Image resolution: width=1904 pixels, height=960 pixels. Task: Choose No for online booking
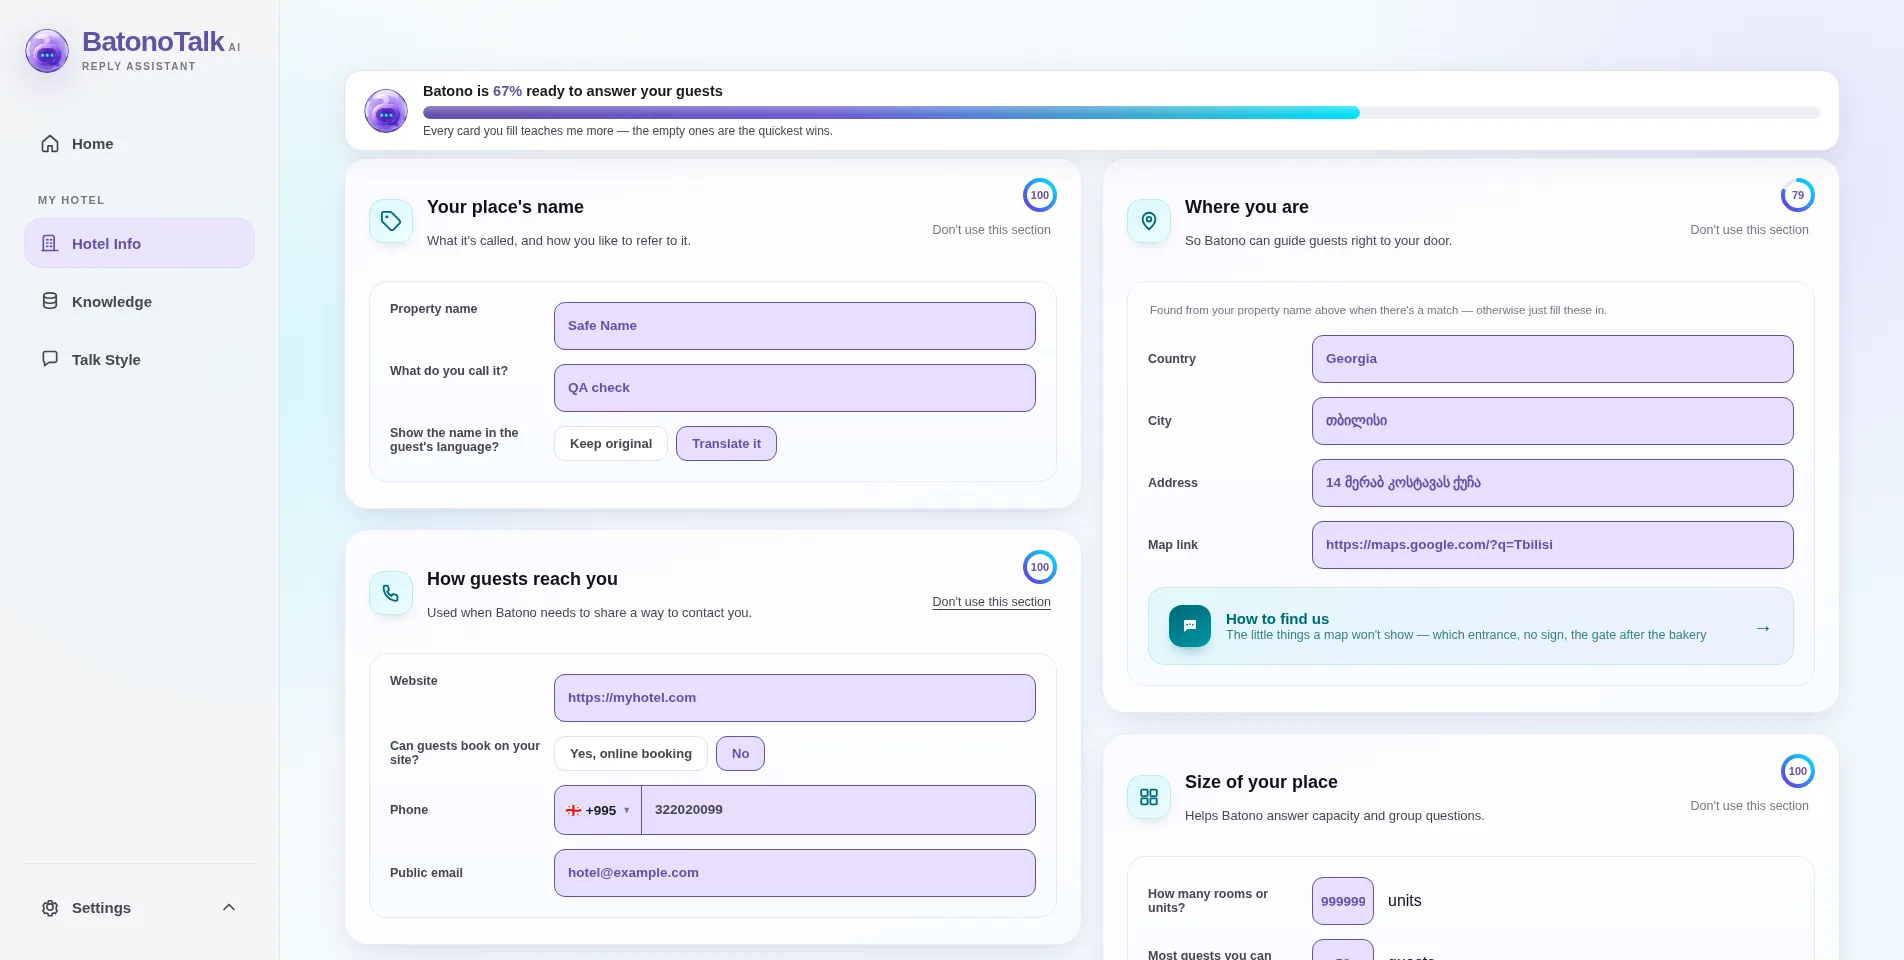pyautogui.click(x=740, y=754)
